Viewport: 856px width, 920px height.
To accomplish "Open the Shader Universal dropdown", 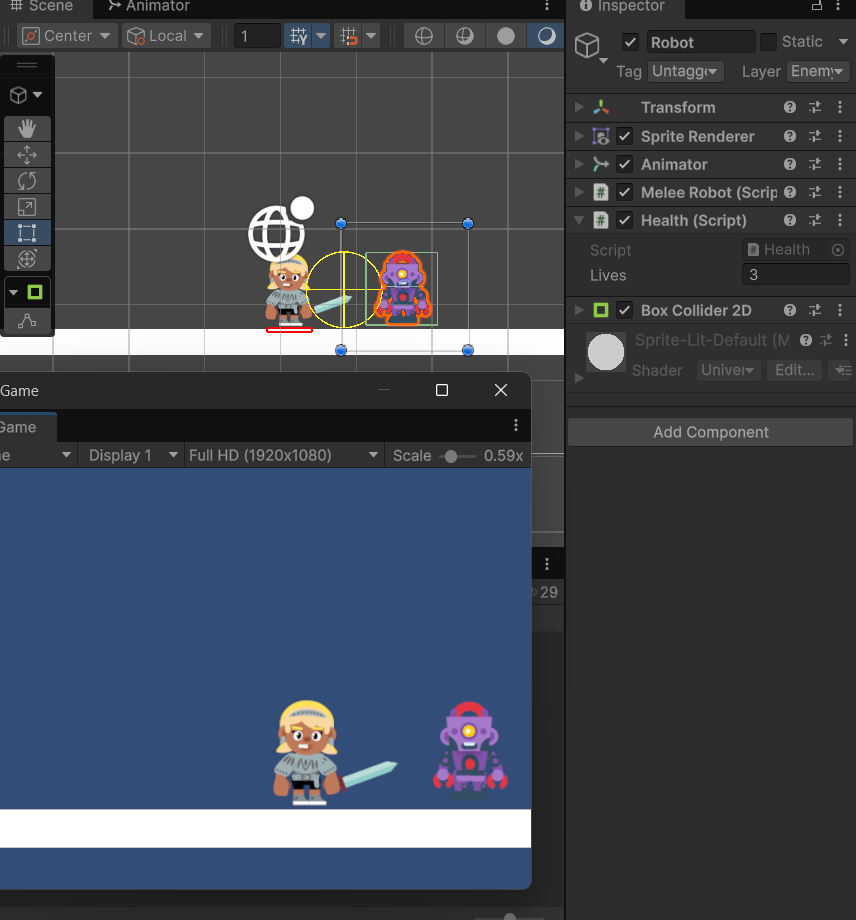I will tap(728, 370).
